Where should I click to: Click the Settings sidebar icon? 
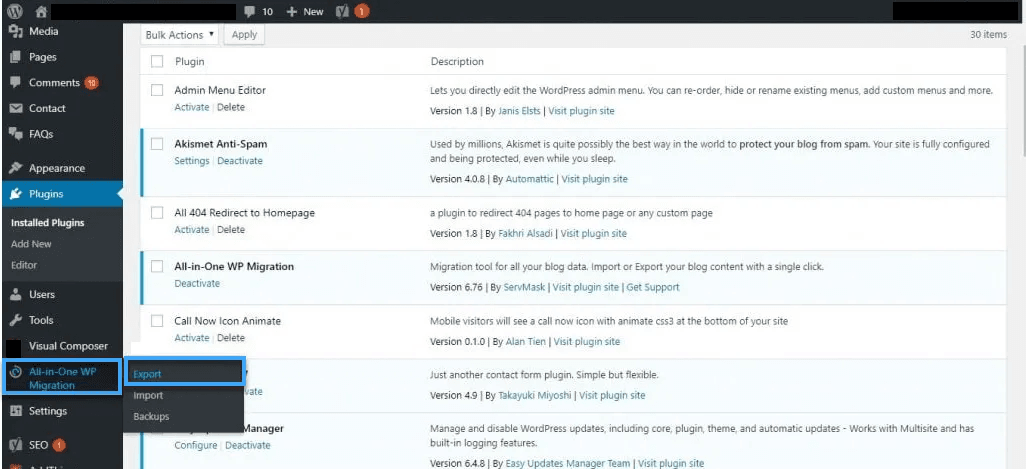[16, 411]
